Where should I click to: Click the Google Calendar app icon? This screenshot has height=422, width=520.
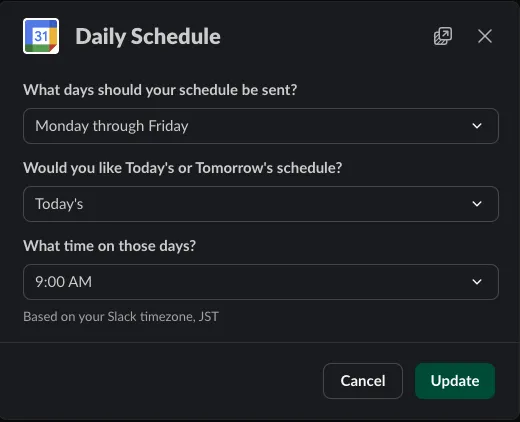click(x=41, y=36)
